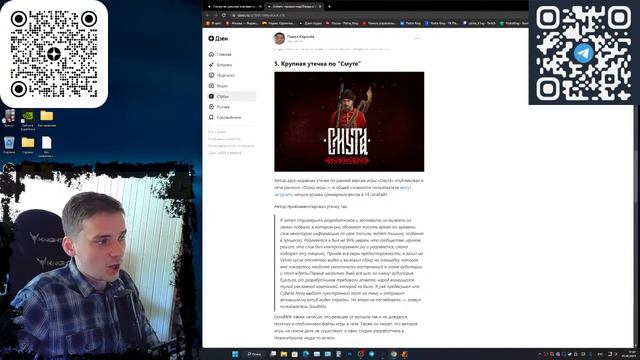Screen dimensions: 640x360
Task: Select the folder beside GeForce Experience on desktop
Action: coord(47,119)
